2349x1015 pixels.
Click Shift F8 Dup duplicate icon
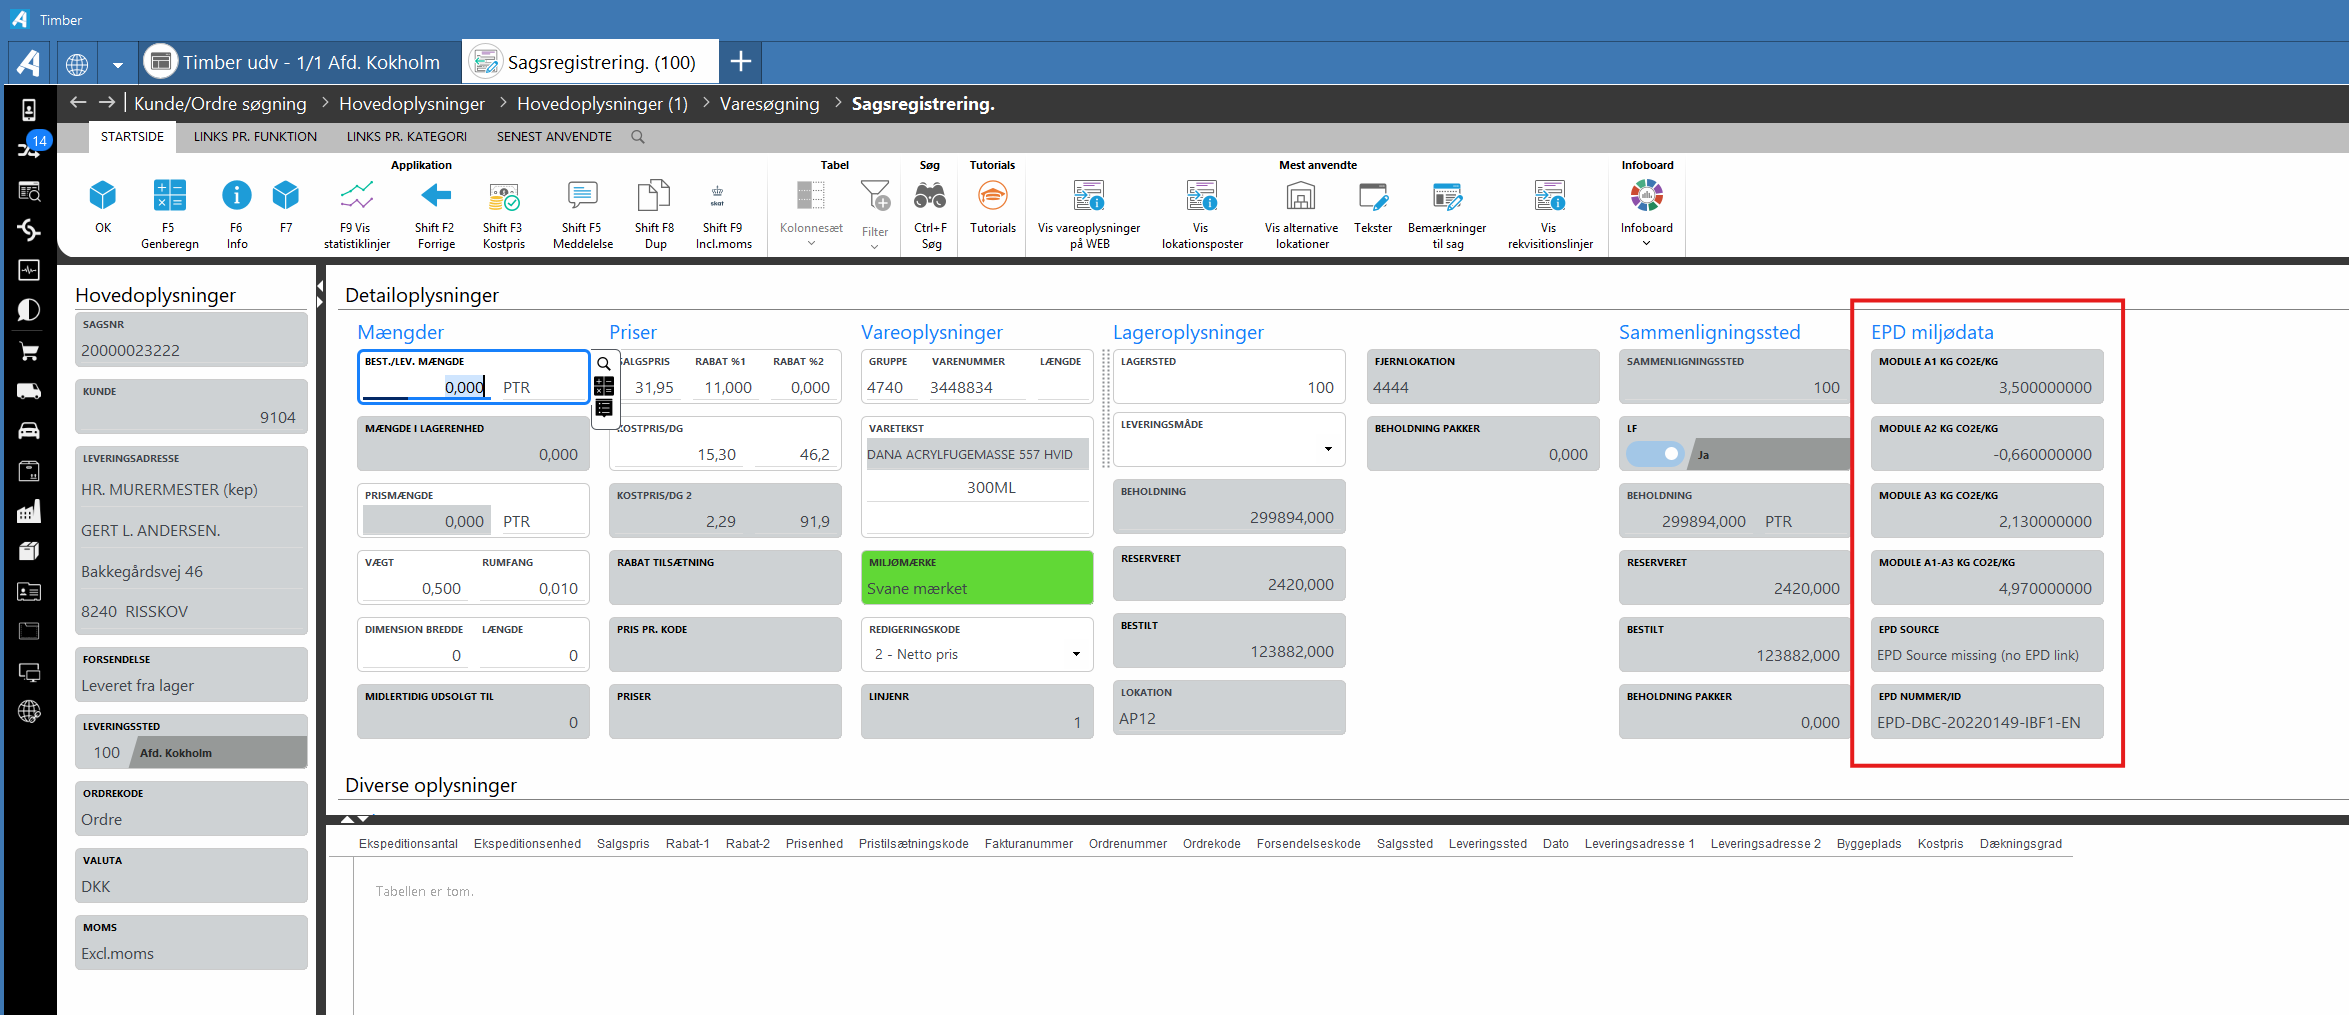tap(654, 196)
